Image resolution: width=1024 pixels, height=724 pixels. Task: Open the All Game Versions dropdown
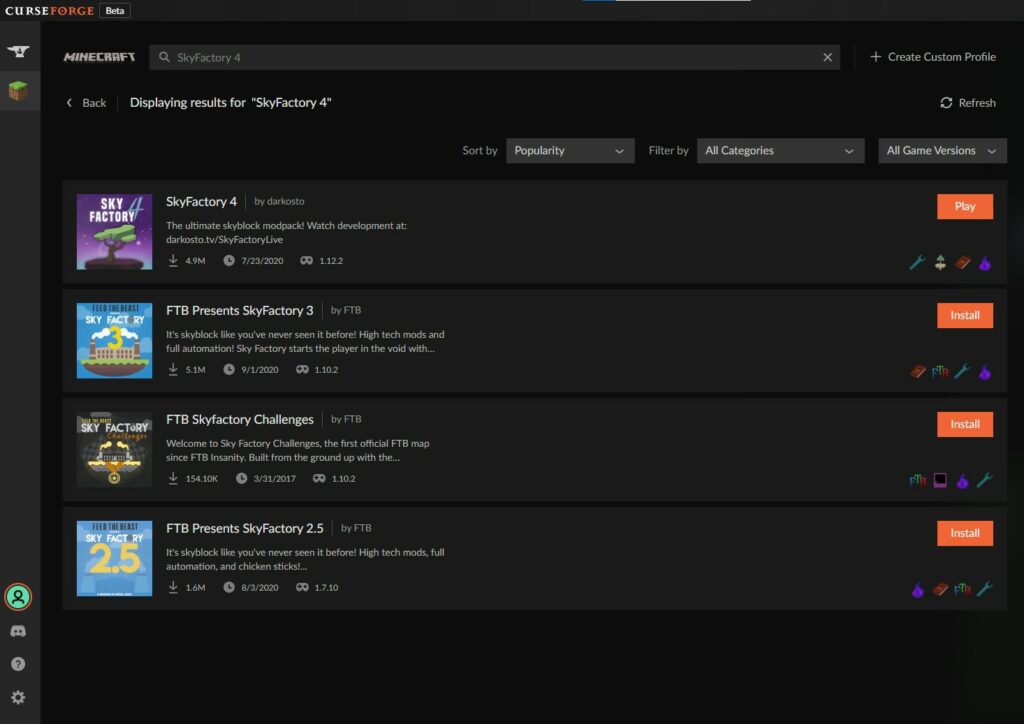point(942,151)
